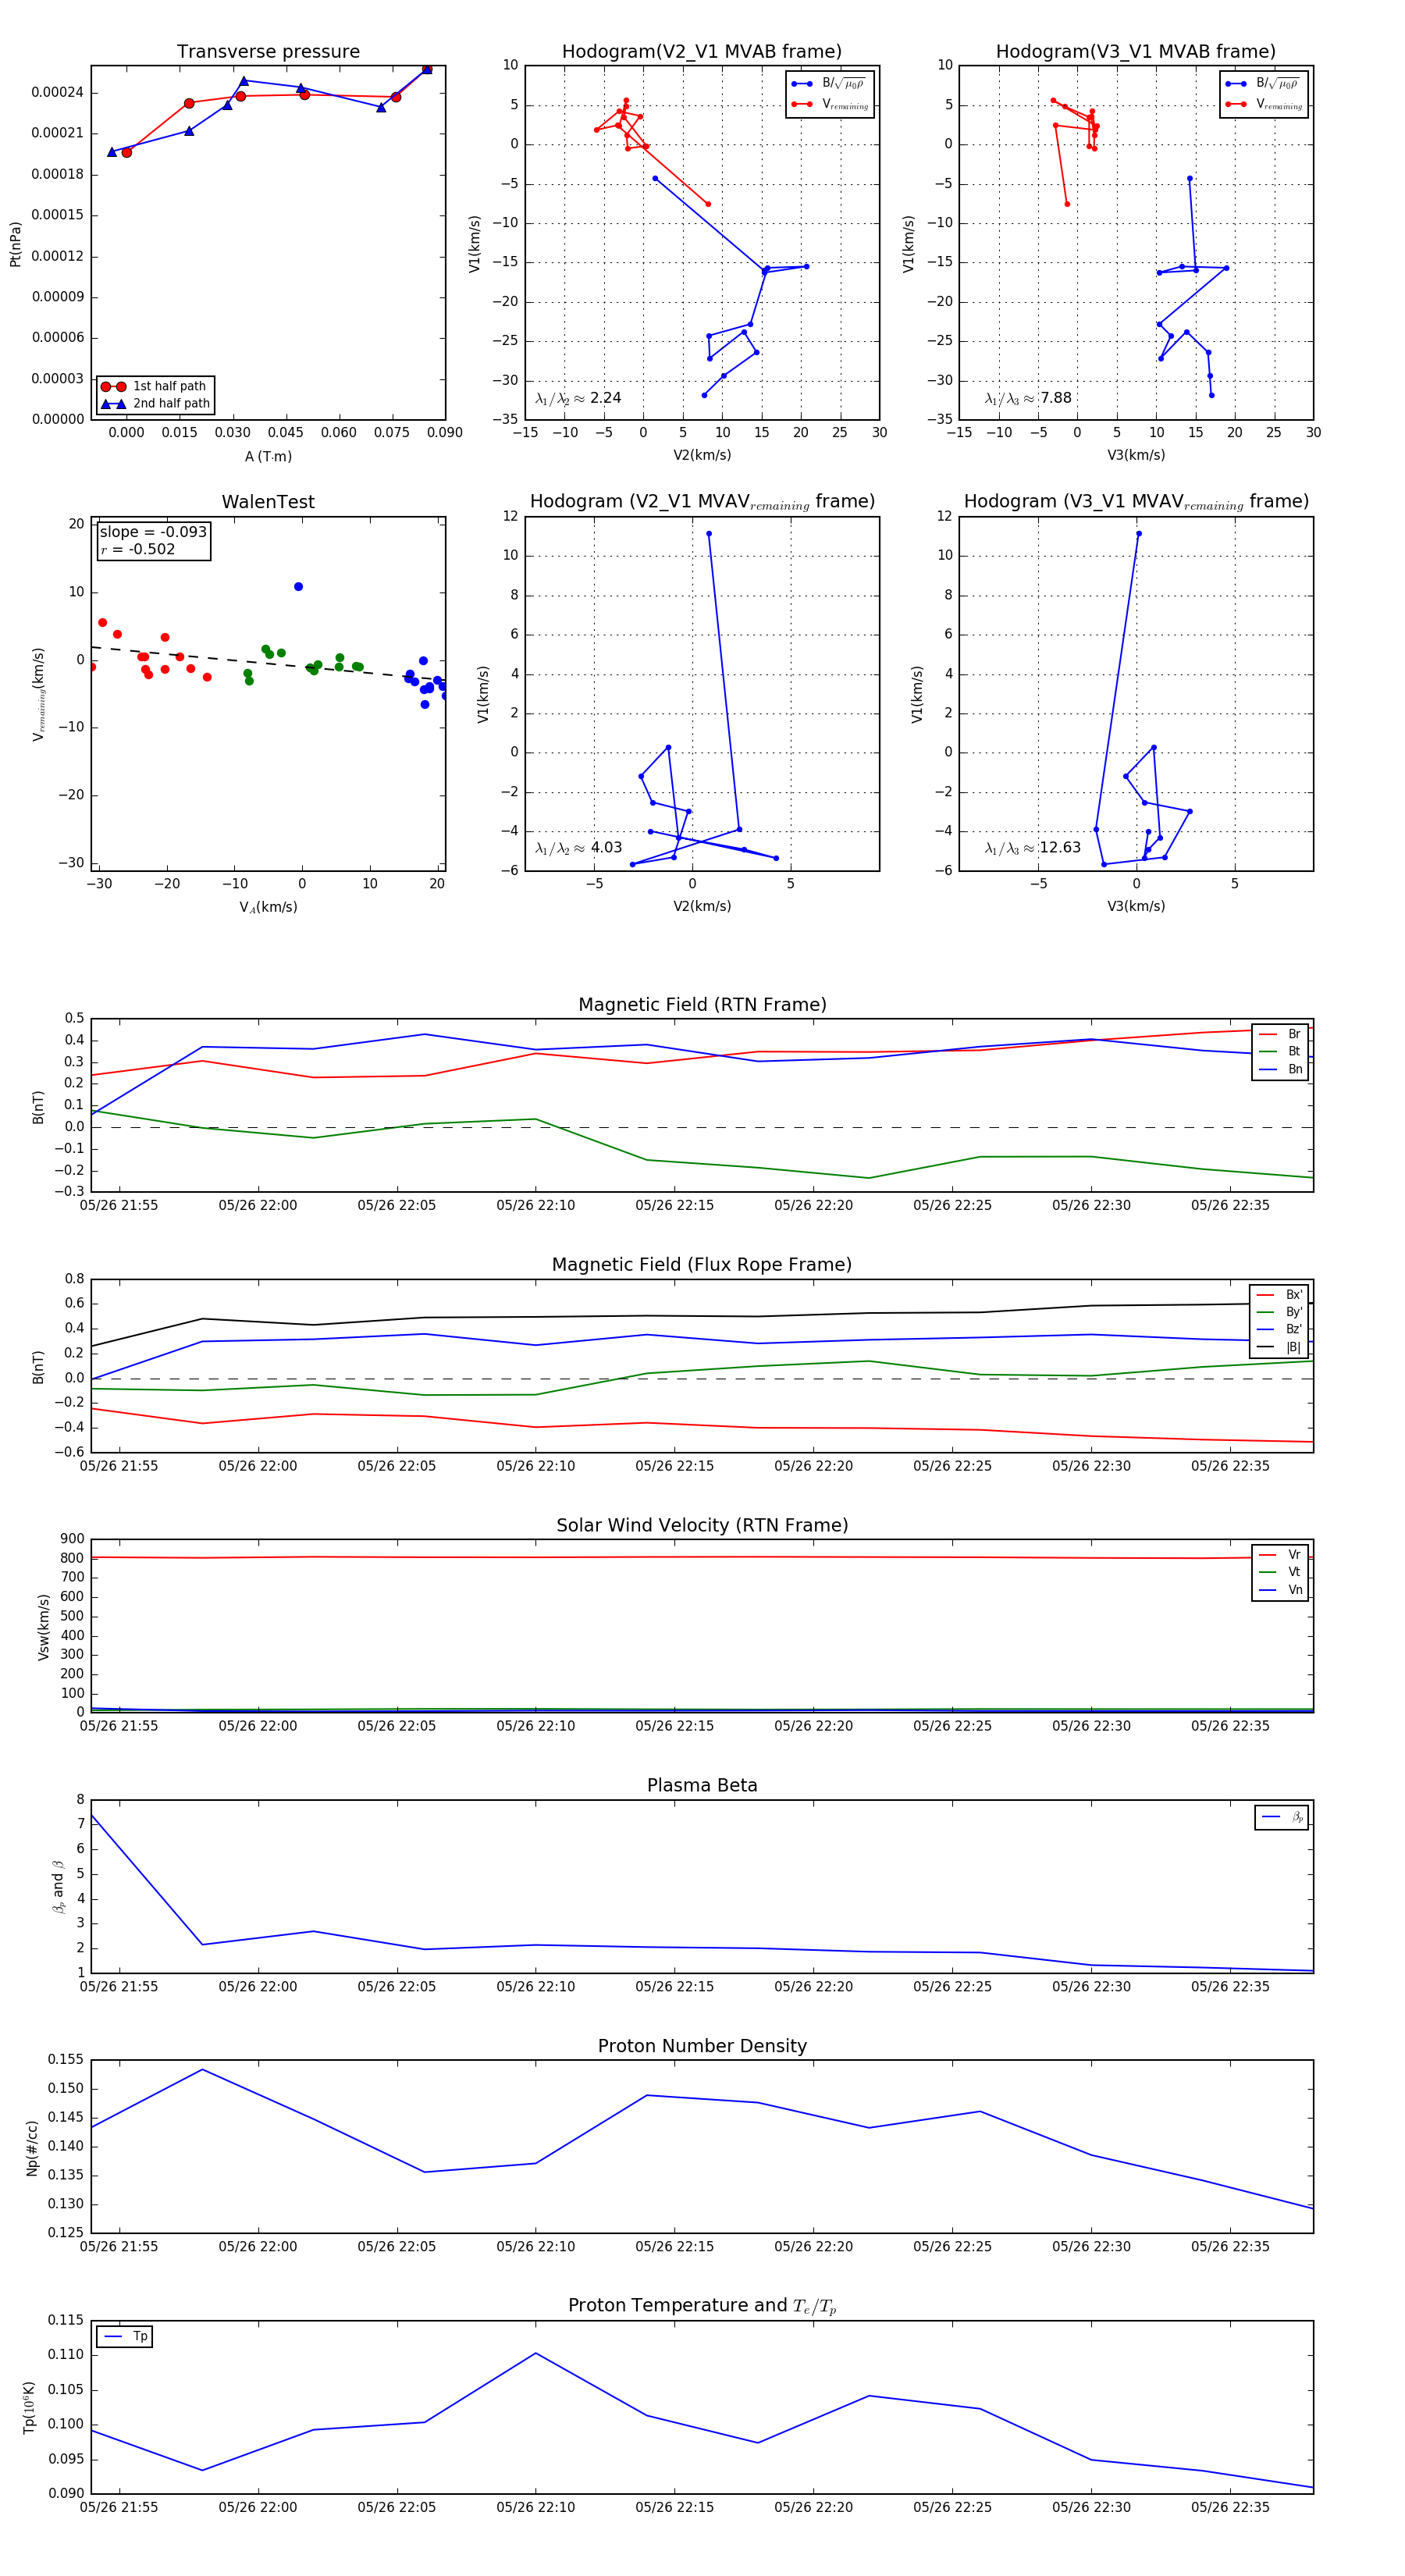Click the B/√μ0ρ legend entry in the V3_V1 MVAB hodogram
This screenshot has height=2576, width=1405.
point(1264,84)
